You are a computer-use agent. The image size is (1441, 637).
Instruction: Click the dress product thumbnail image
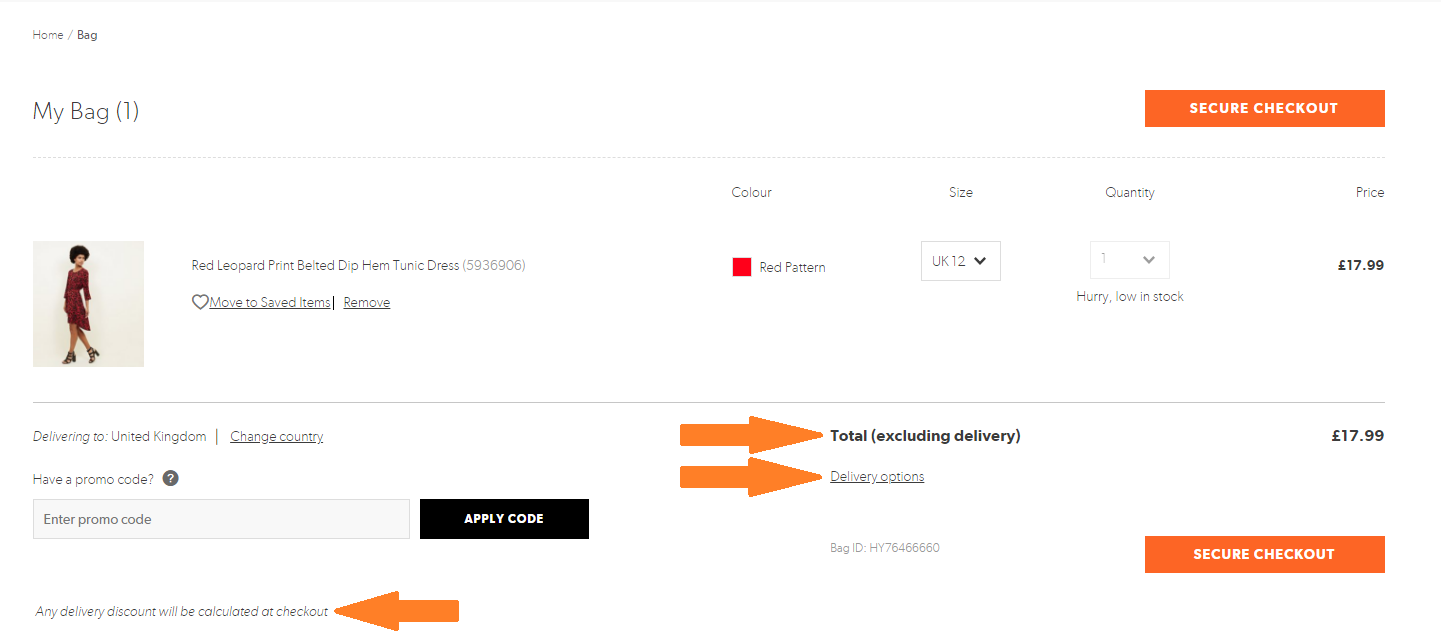point(88,304)
